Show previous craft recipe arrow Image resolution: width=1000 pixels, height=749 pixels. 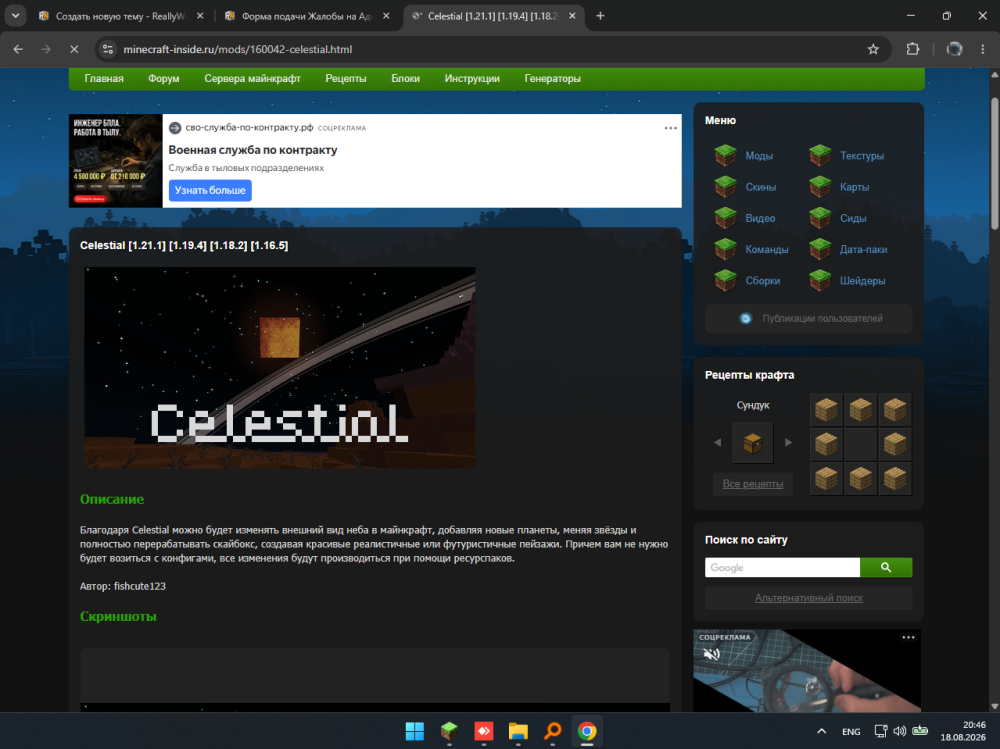tap(717, 442)
